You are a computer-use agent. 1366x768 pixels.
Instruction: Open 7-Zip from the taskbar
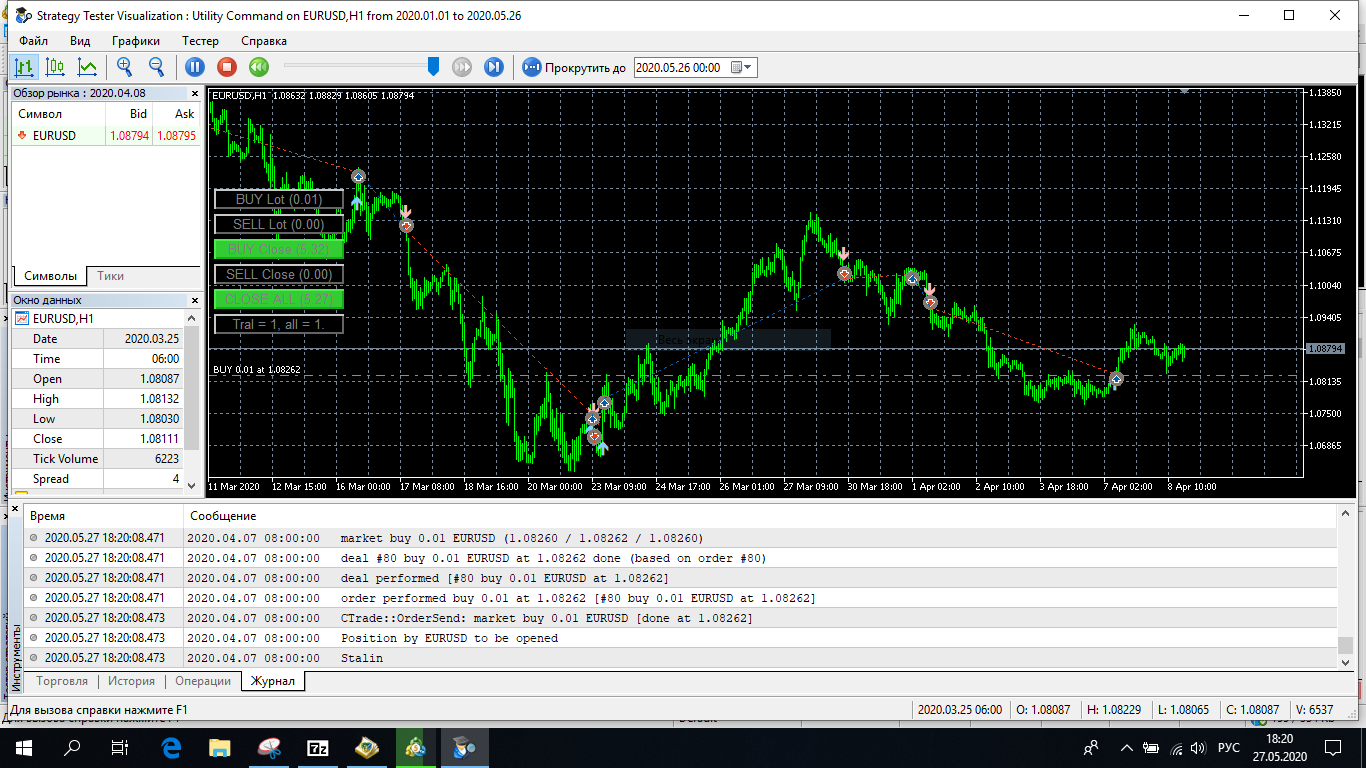[318, 747]
